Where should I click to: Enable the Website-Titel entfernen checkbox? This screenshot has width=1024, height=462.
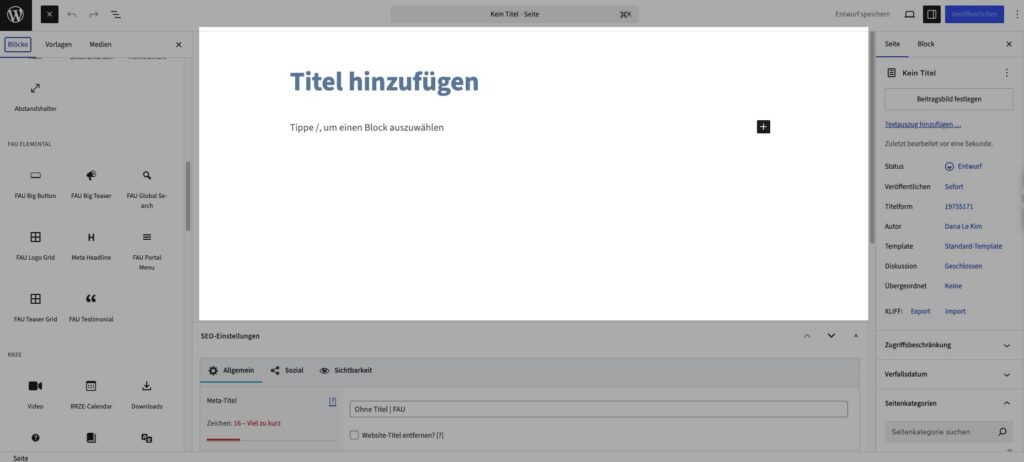pyautogui.click(x=355, y=435)
